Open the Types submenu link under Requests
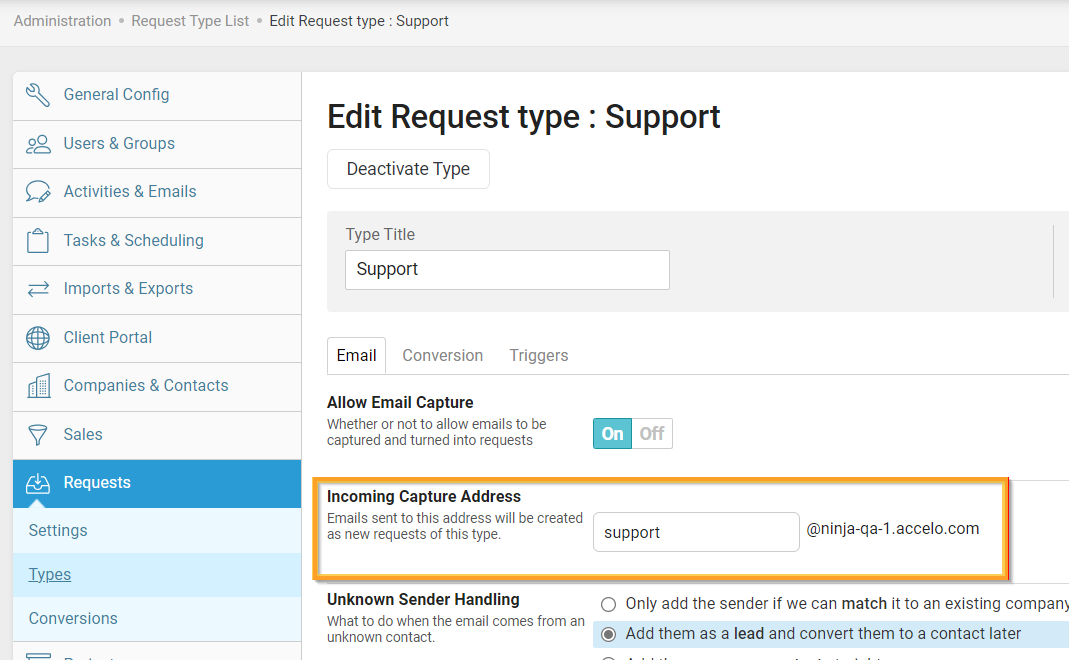The image size is (1069, 660). tap(50, 575)
